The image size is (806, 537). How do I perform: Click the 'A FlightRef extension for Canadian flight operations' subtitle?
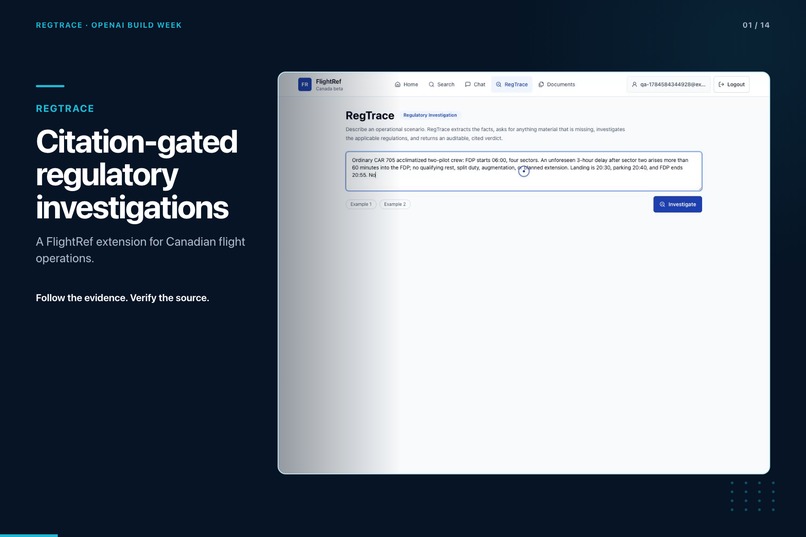pos(140,250)
